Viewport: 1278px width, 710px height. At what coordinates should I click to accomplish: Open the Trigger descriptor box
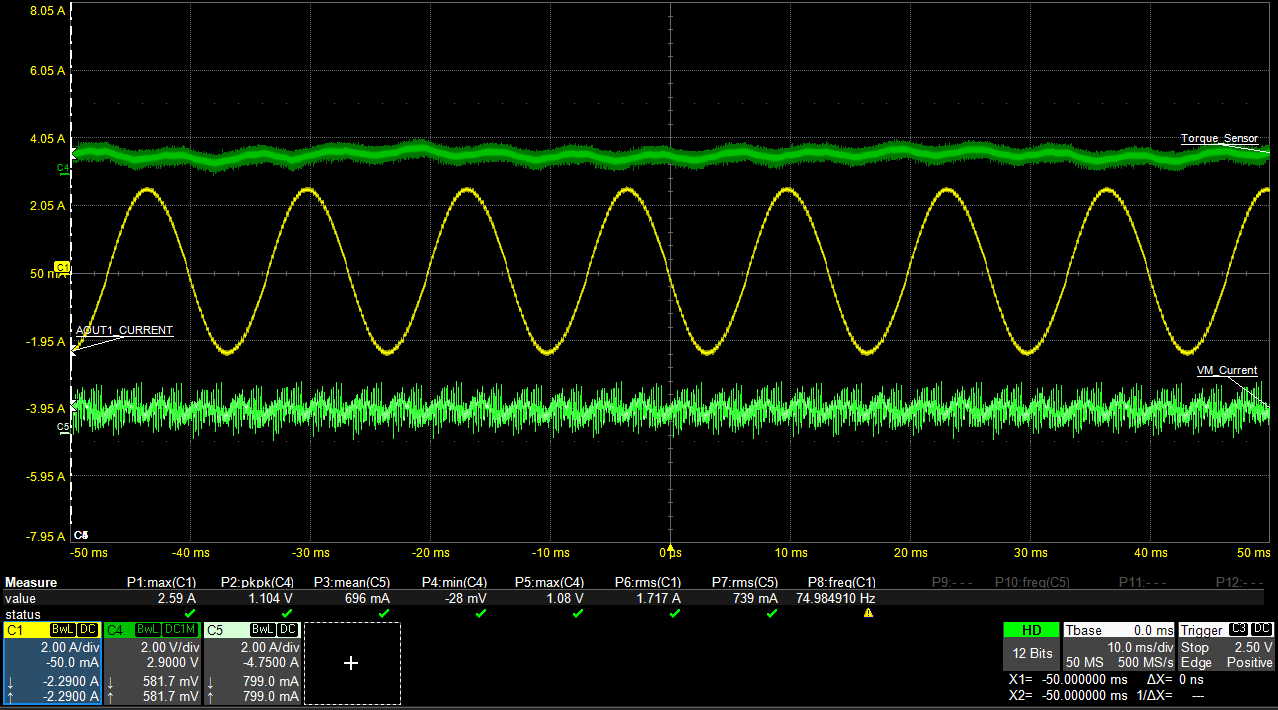[x=1226, y=646]
